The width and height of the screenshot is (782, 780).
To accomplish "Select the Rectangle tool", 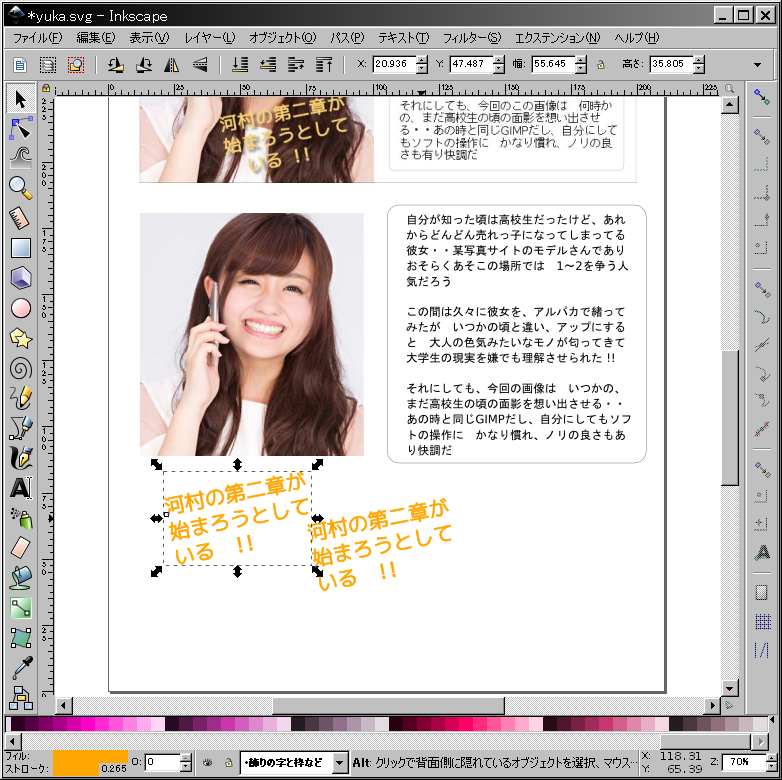I will pos(20,248).
